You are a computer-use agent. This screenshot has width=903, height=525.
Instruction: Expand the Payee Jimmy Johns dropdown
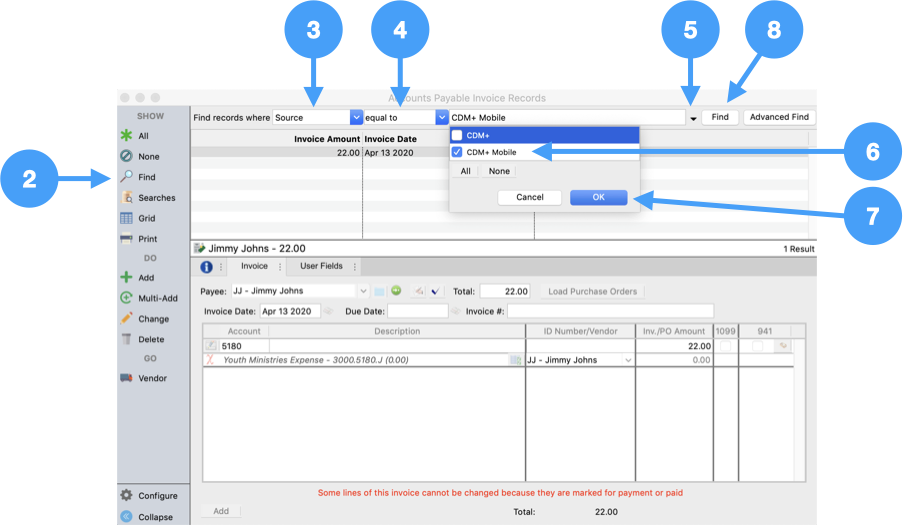[362, 291]
